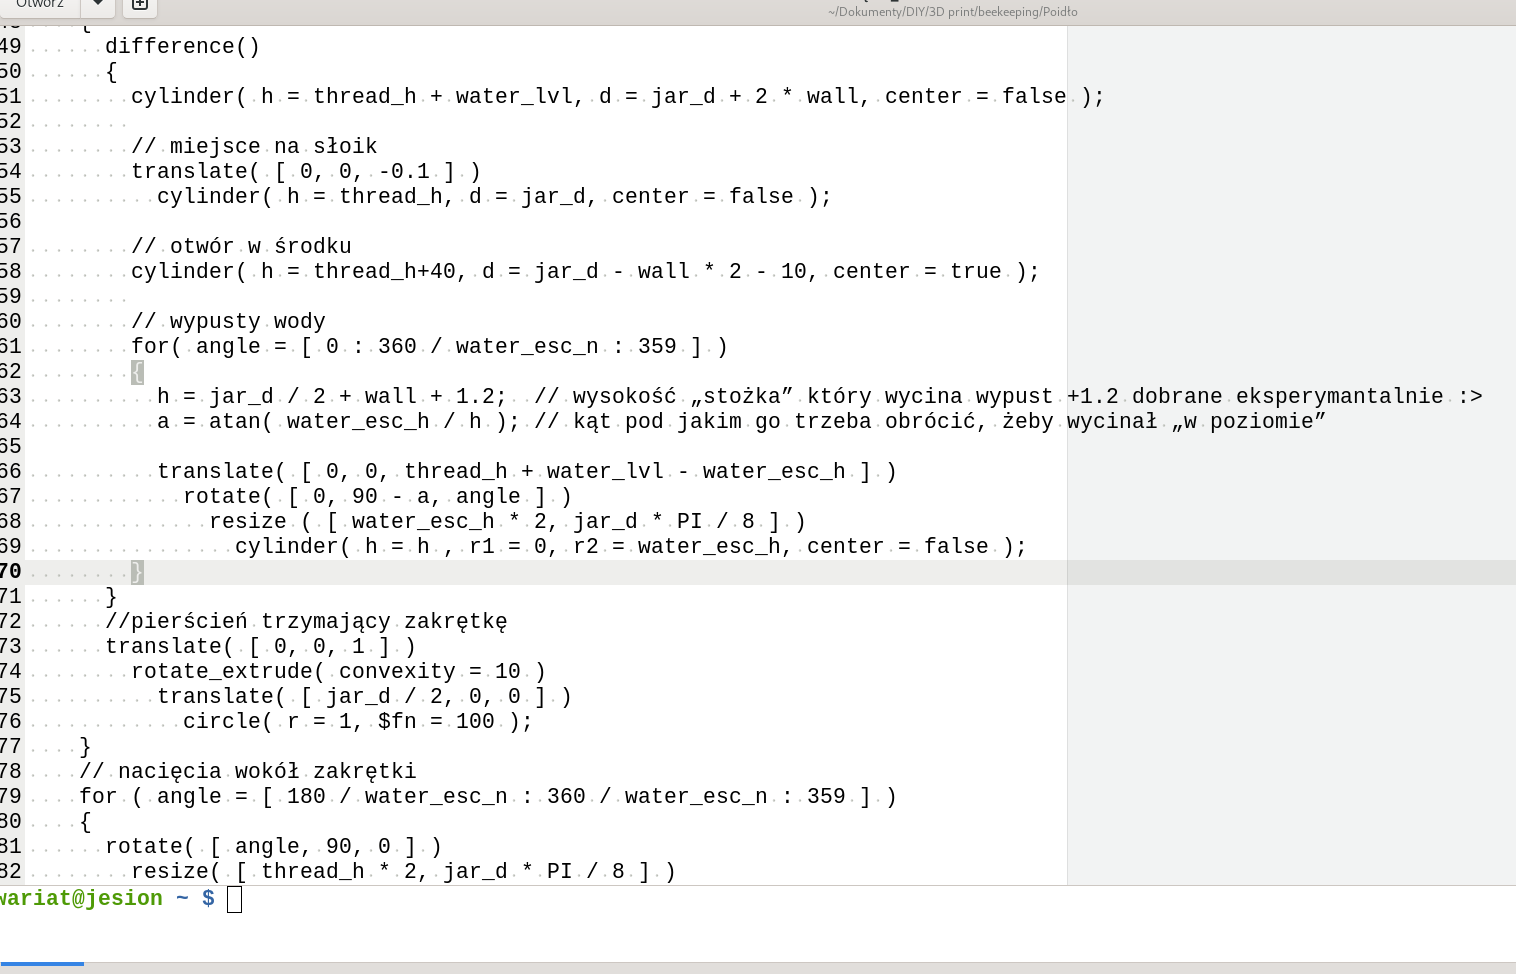Image resolution: width=1516 pixels, height=974 pixels.
Task: Click the circle( r = 1, $fn = 100 ) statement
Action: coord(358,721)
